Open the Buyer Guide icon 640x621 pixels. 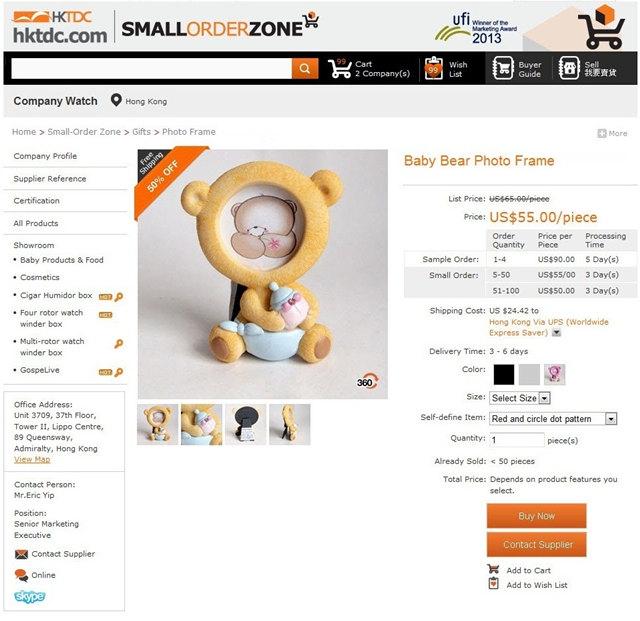coord(503,68)
